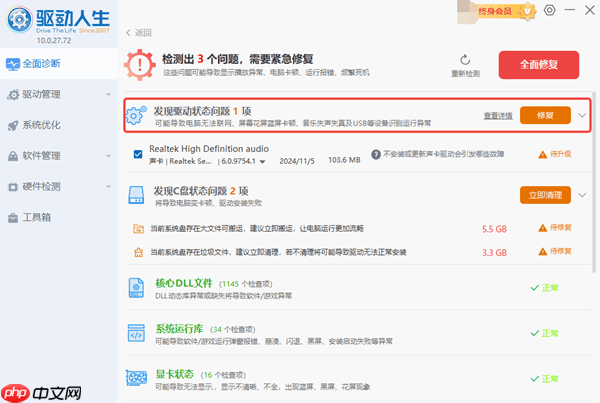
Task: Open the 硬件检测 menu item
Action: click(59, 187)
